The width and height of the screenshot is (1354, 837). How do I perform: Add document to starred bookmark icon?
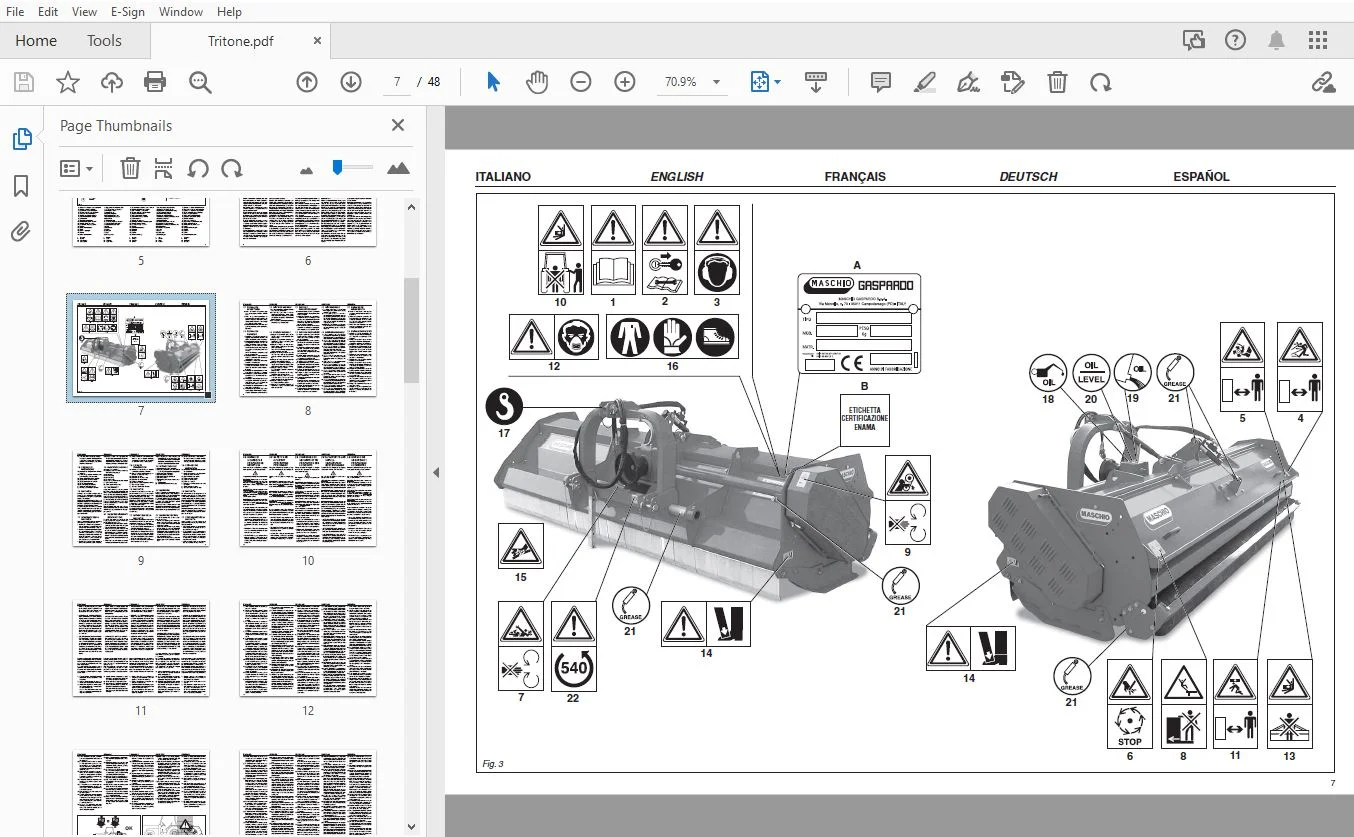click(x=67, y=82)
